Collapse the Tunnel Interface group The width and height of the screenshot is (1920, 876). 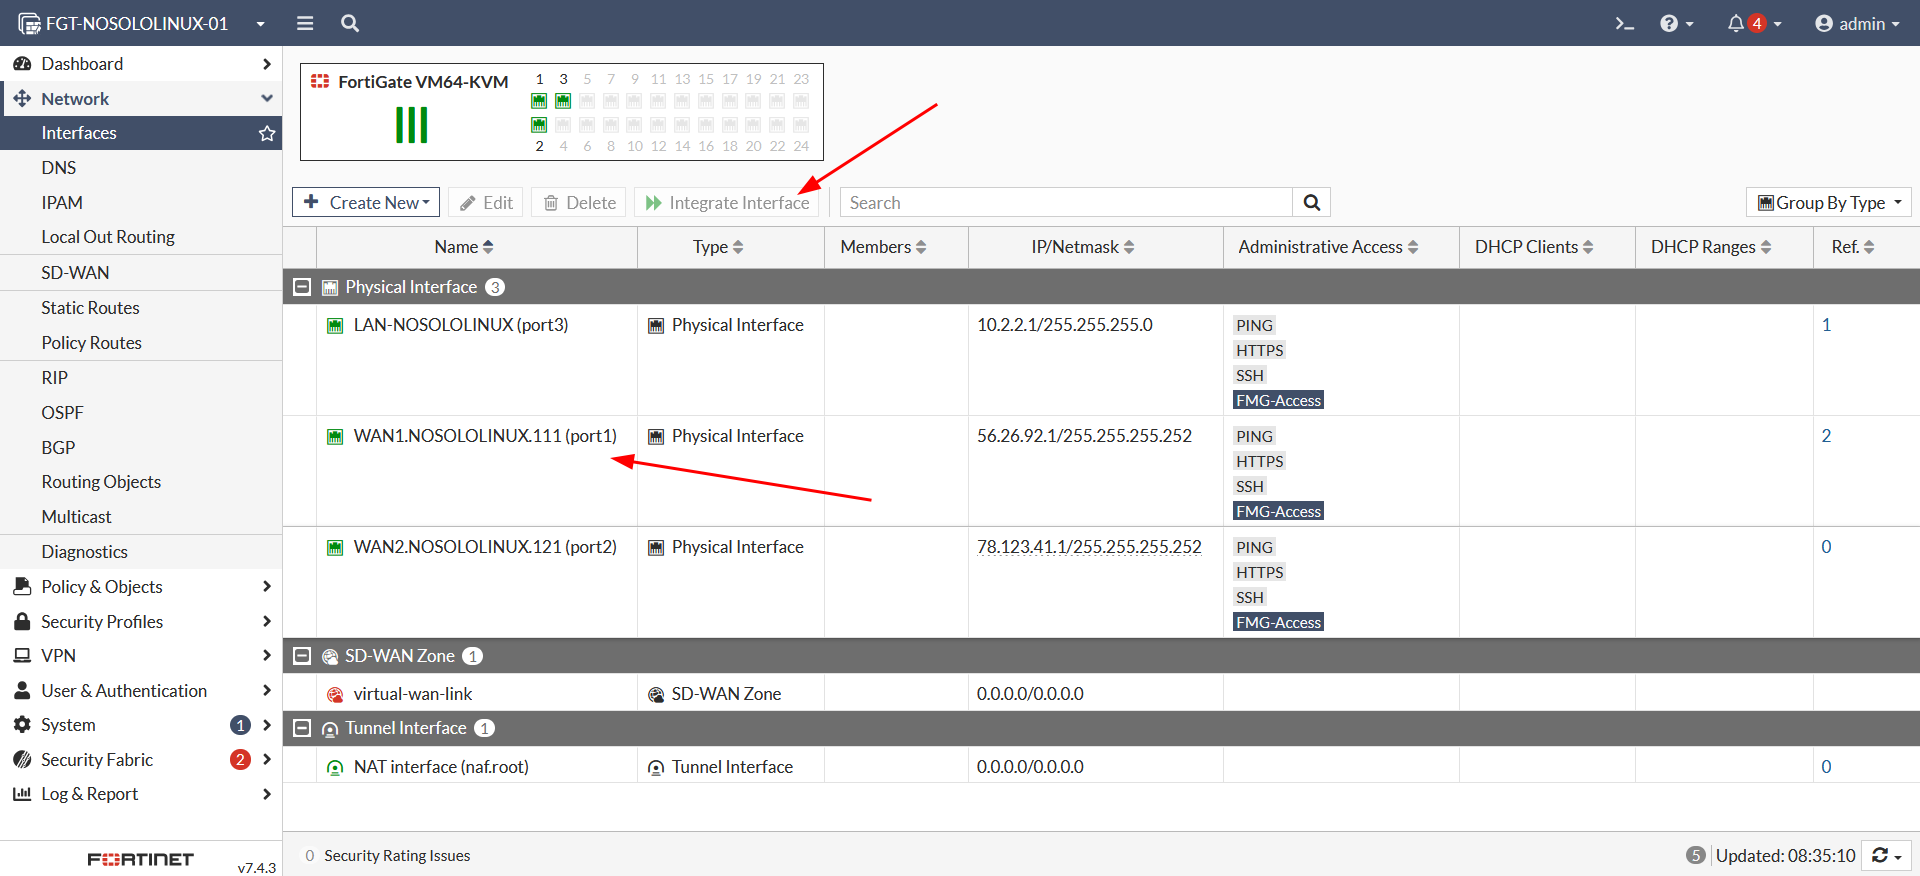tap(302, 728)
